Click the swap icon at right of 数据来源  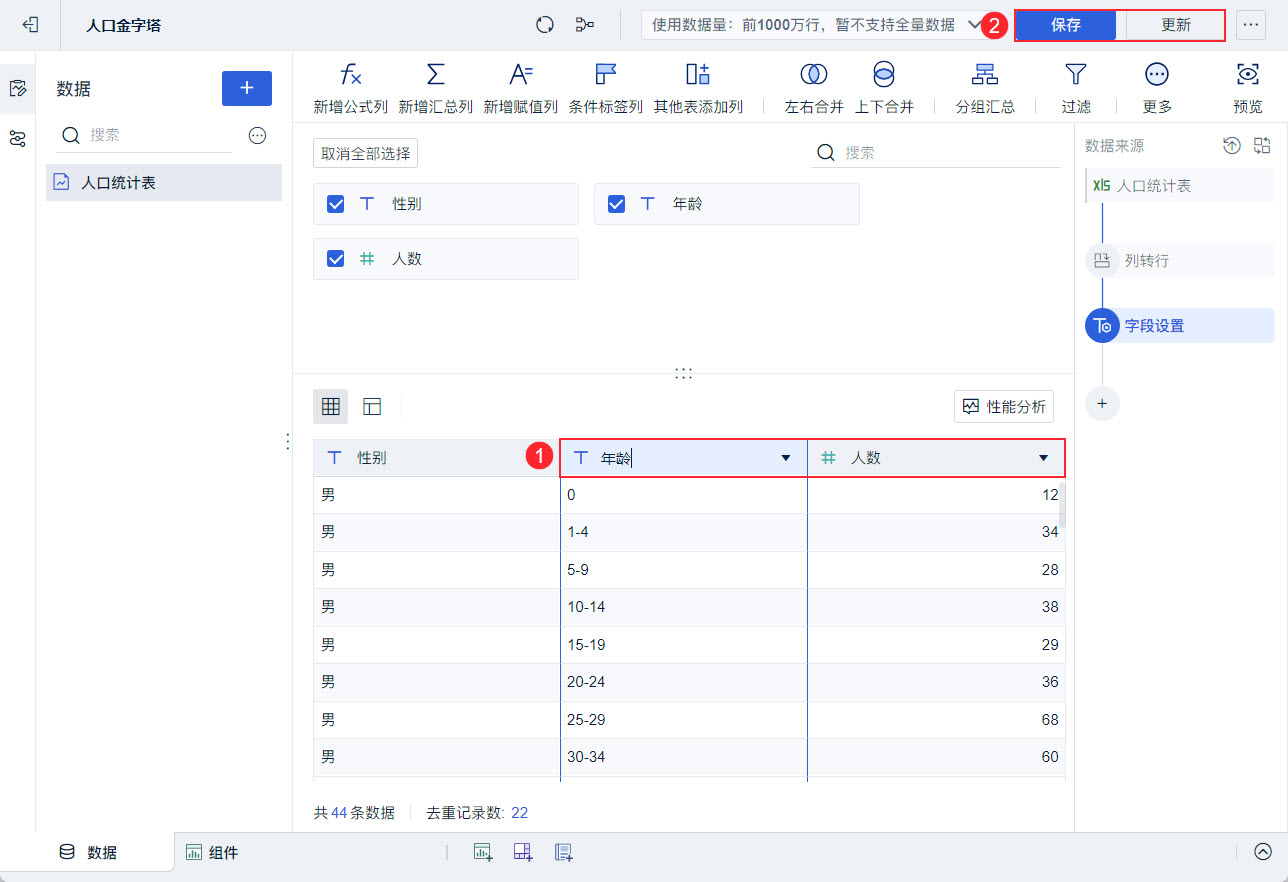click(x=1262, y=146)
